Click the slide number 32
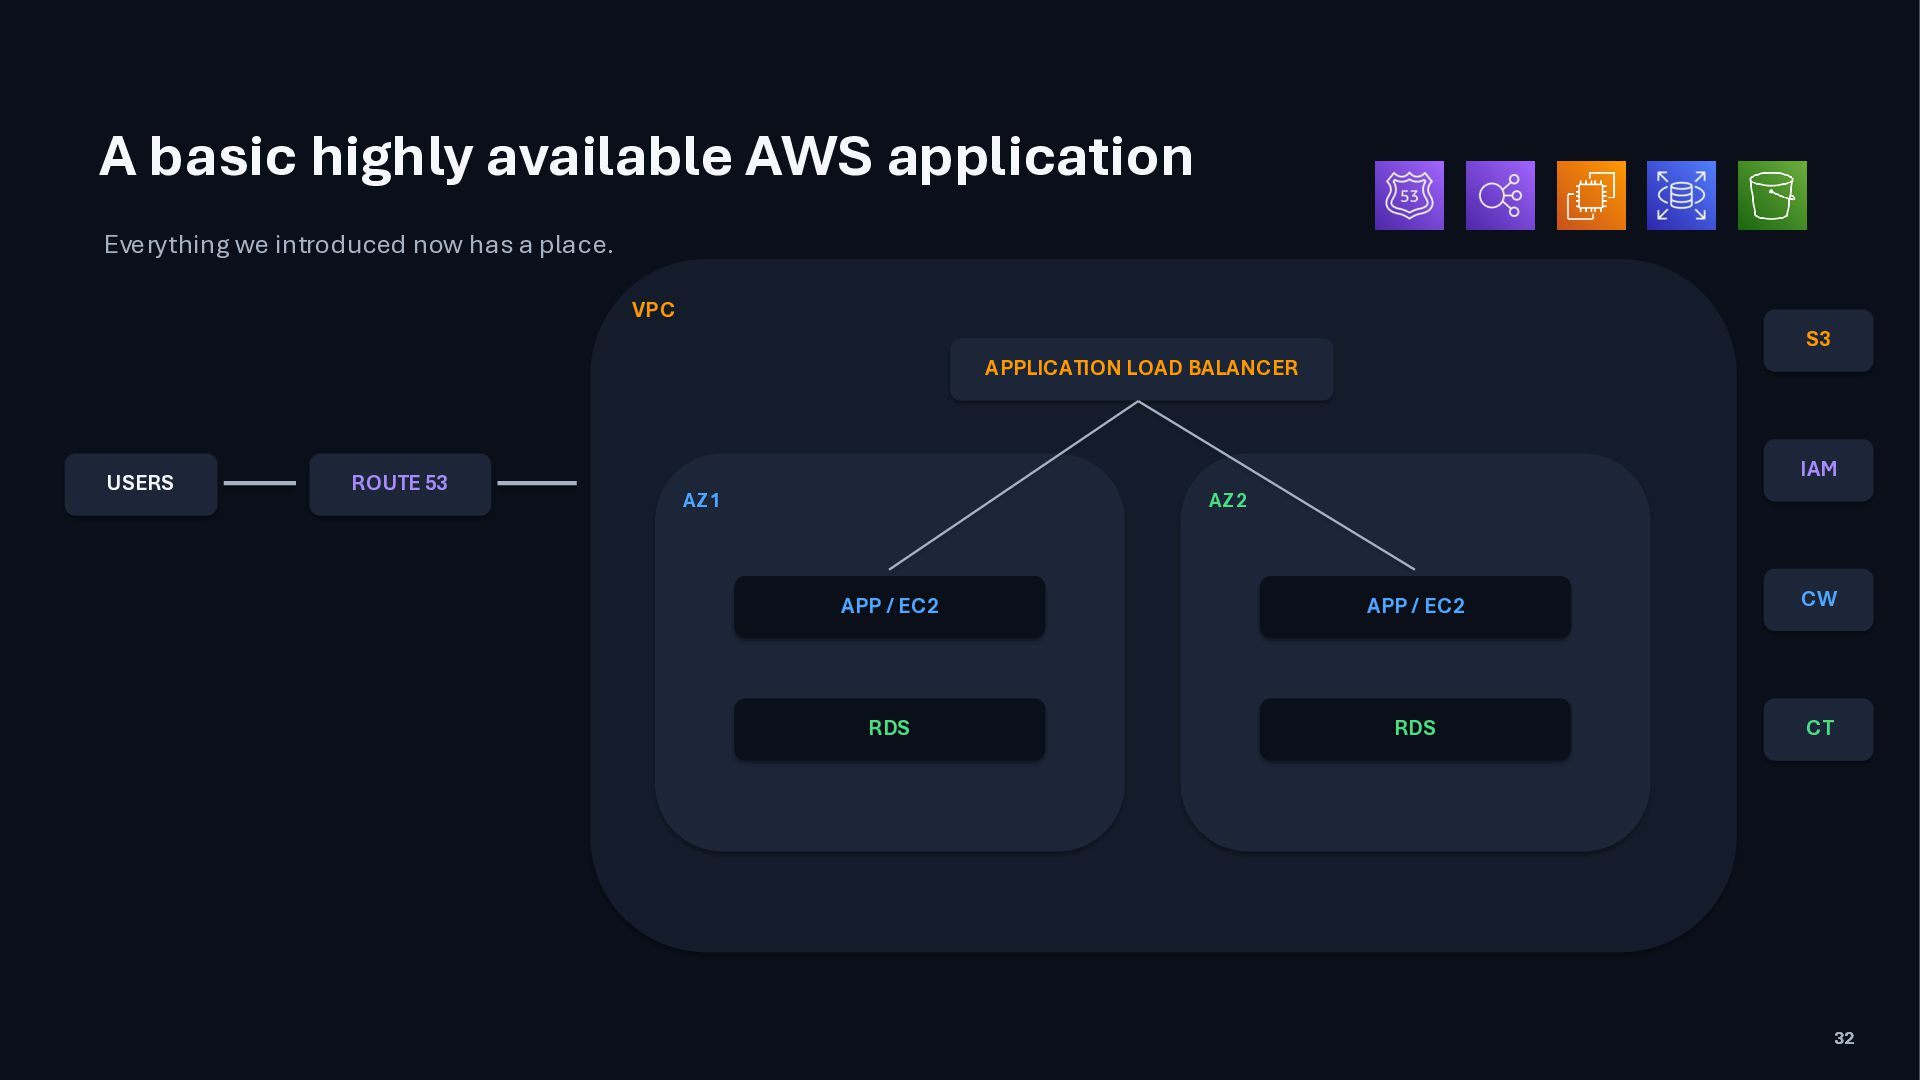 pyautogui.click(x=1844, y=1038)
